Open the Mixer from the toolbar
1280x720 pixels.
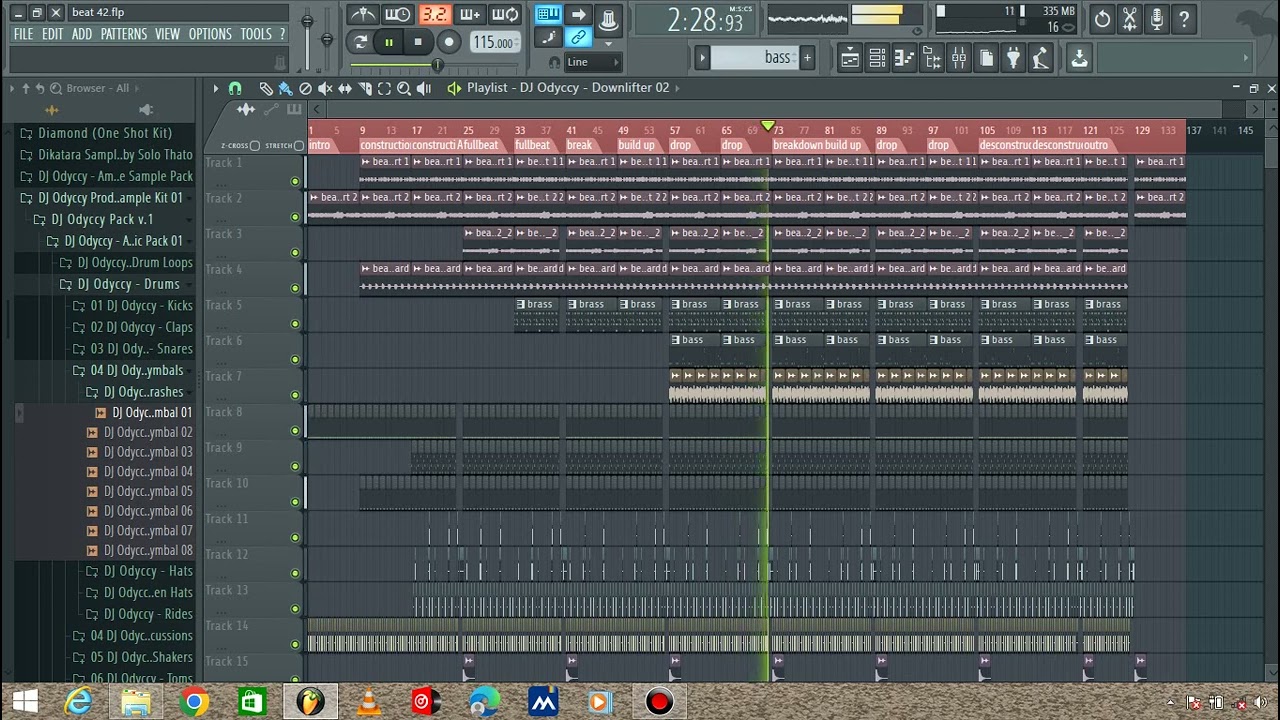[x=959, y=58]
